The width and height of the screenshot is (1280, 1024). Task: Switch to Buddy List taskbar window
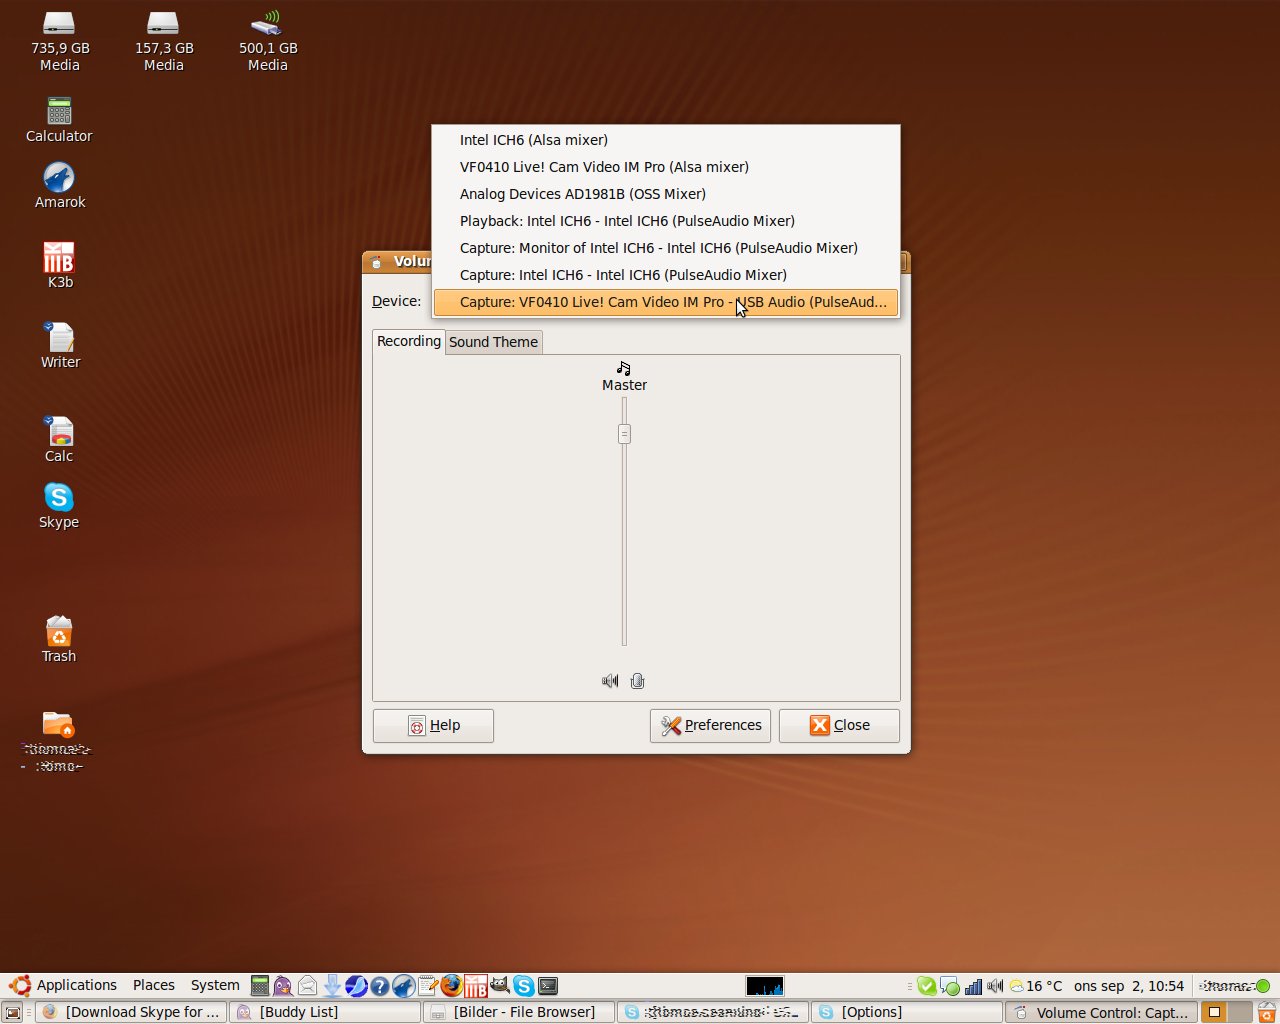[x=325, y=1012]
